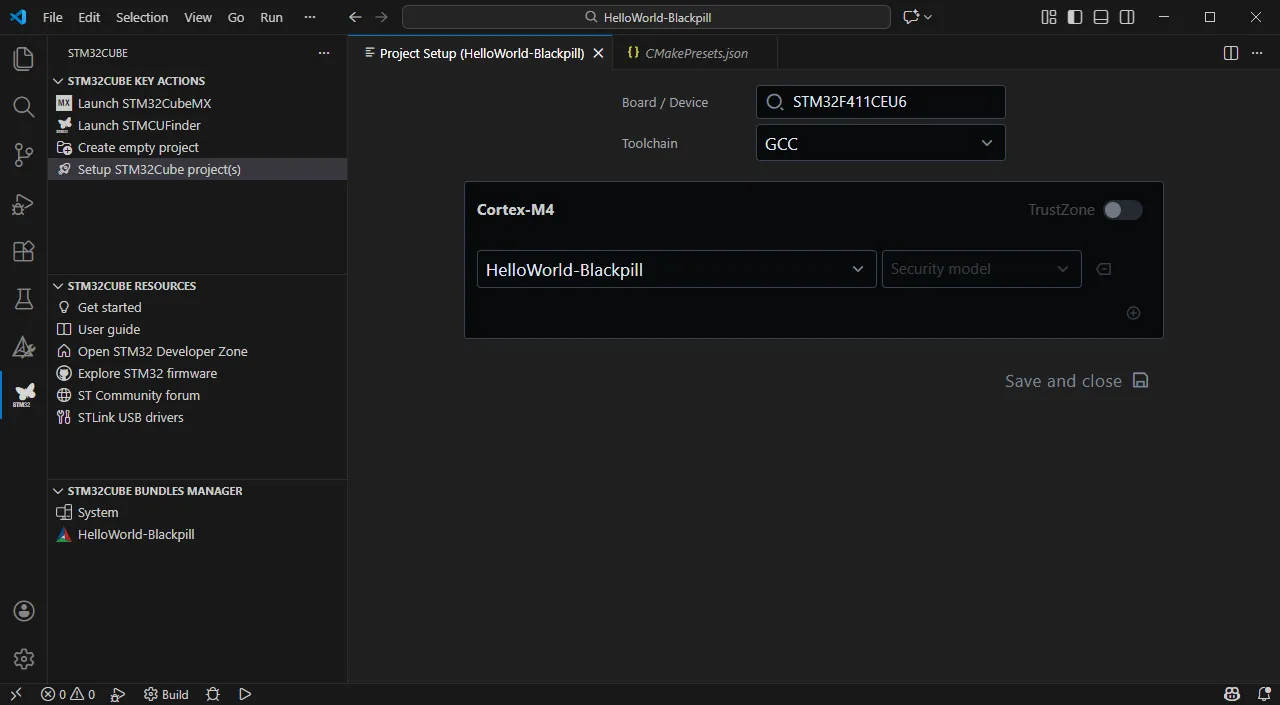Toggle the bottom panel layout icon
Image resolution: width=1280 pixels, height=705 pixels.
pos(1101,17)
